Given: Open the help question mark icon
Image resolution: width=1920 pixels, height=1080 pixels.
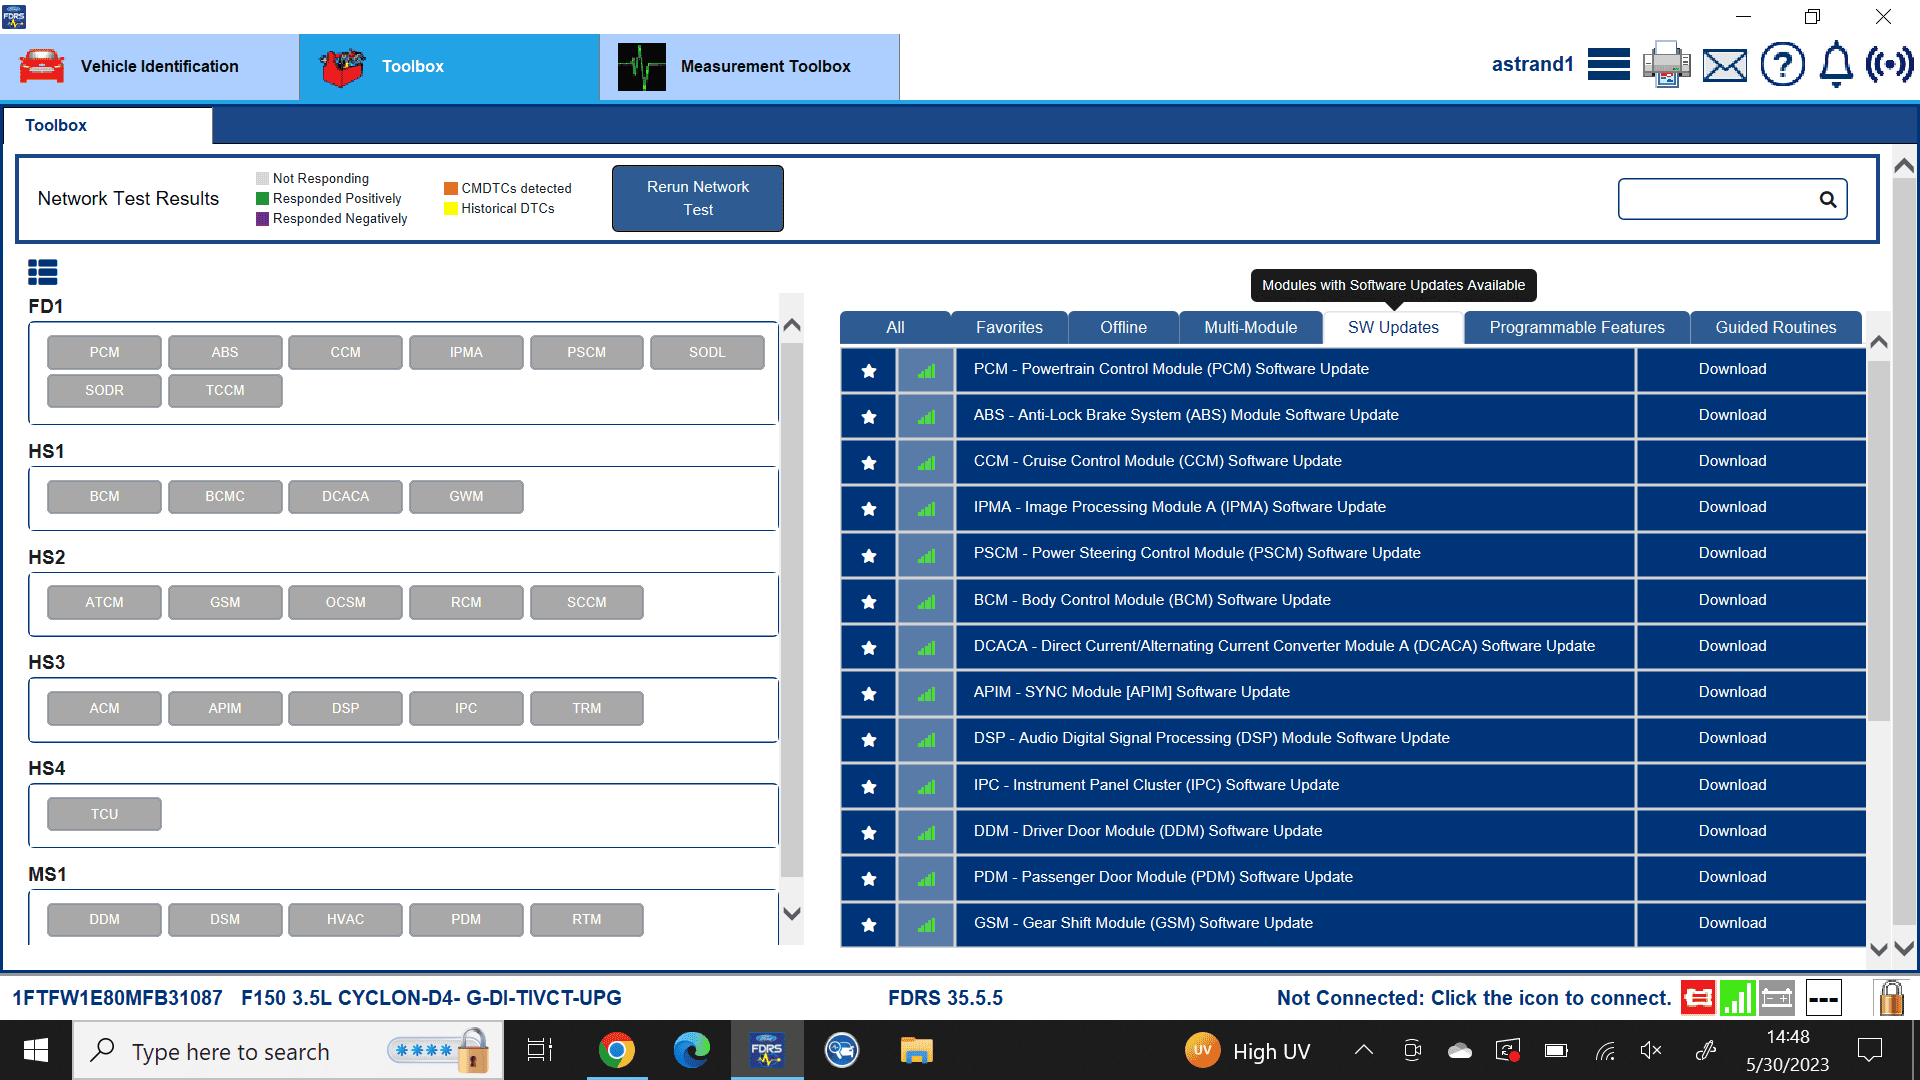Looking at the screenshot, I should pos(1782,65).
